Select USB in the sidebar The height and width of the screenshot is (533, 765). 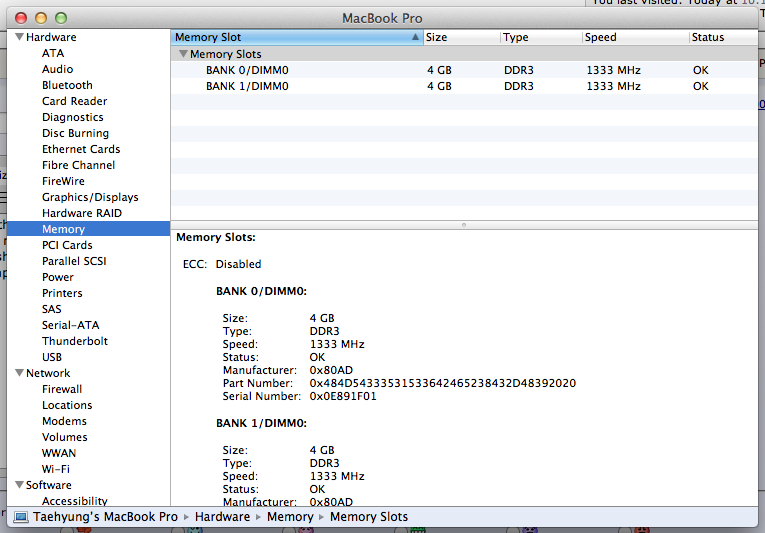52,357
